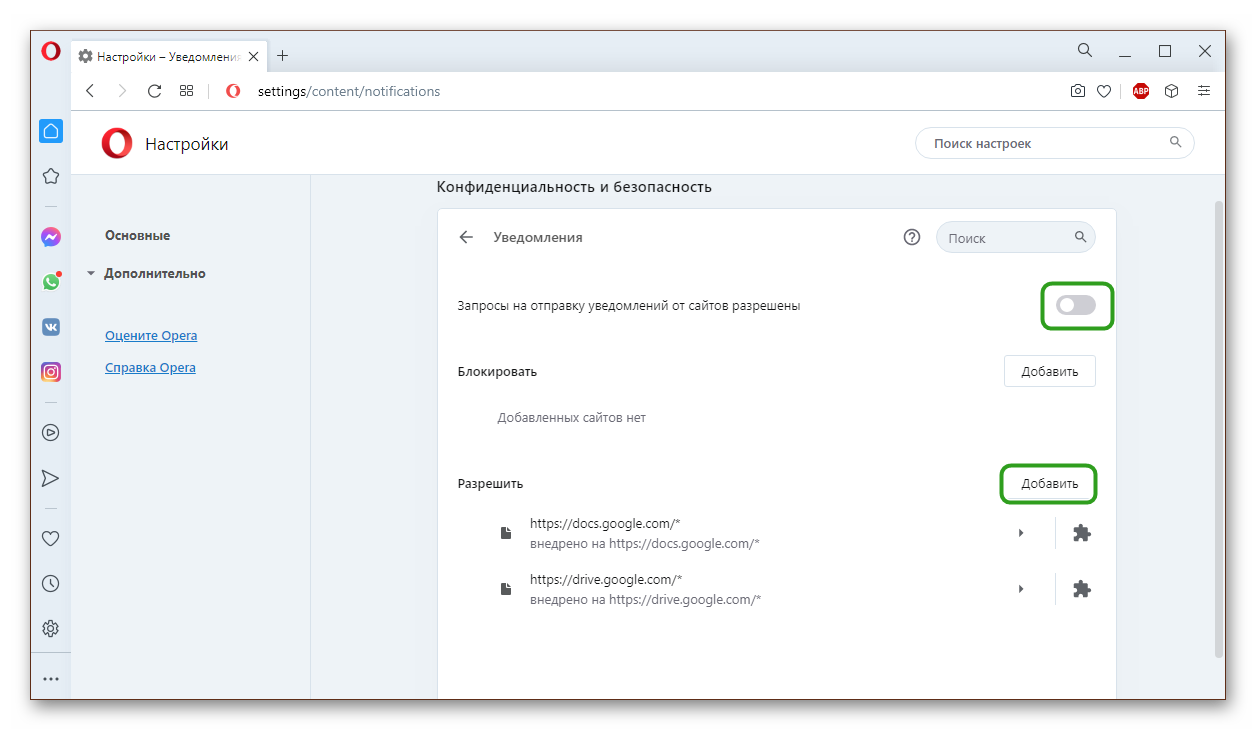Click Добавить next to Разрешить
The width and height of the screenshot is (1256, 730).
coord(1049,484)
